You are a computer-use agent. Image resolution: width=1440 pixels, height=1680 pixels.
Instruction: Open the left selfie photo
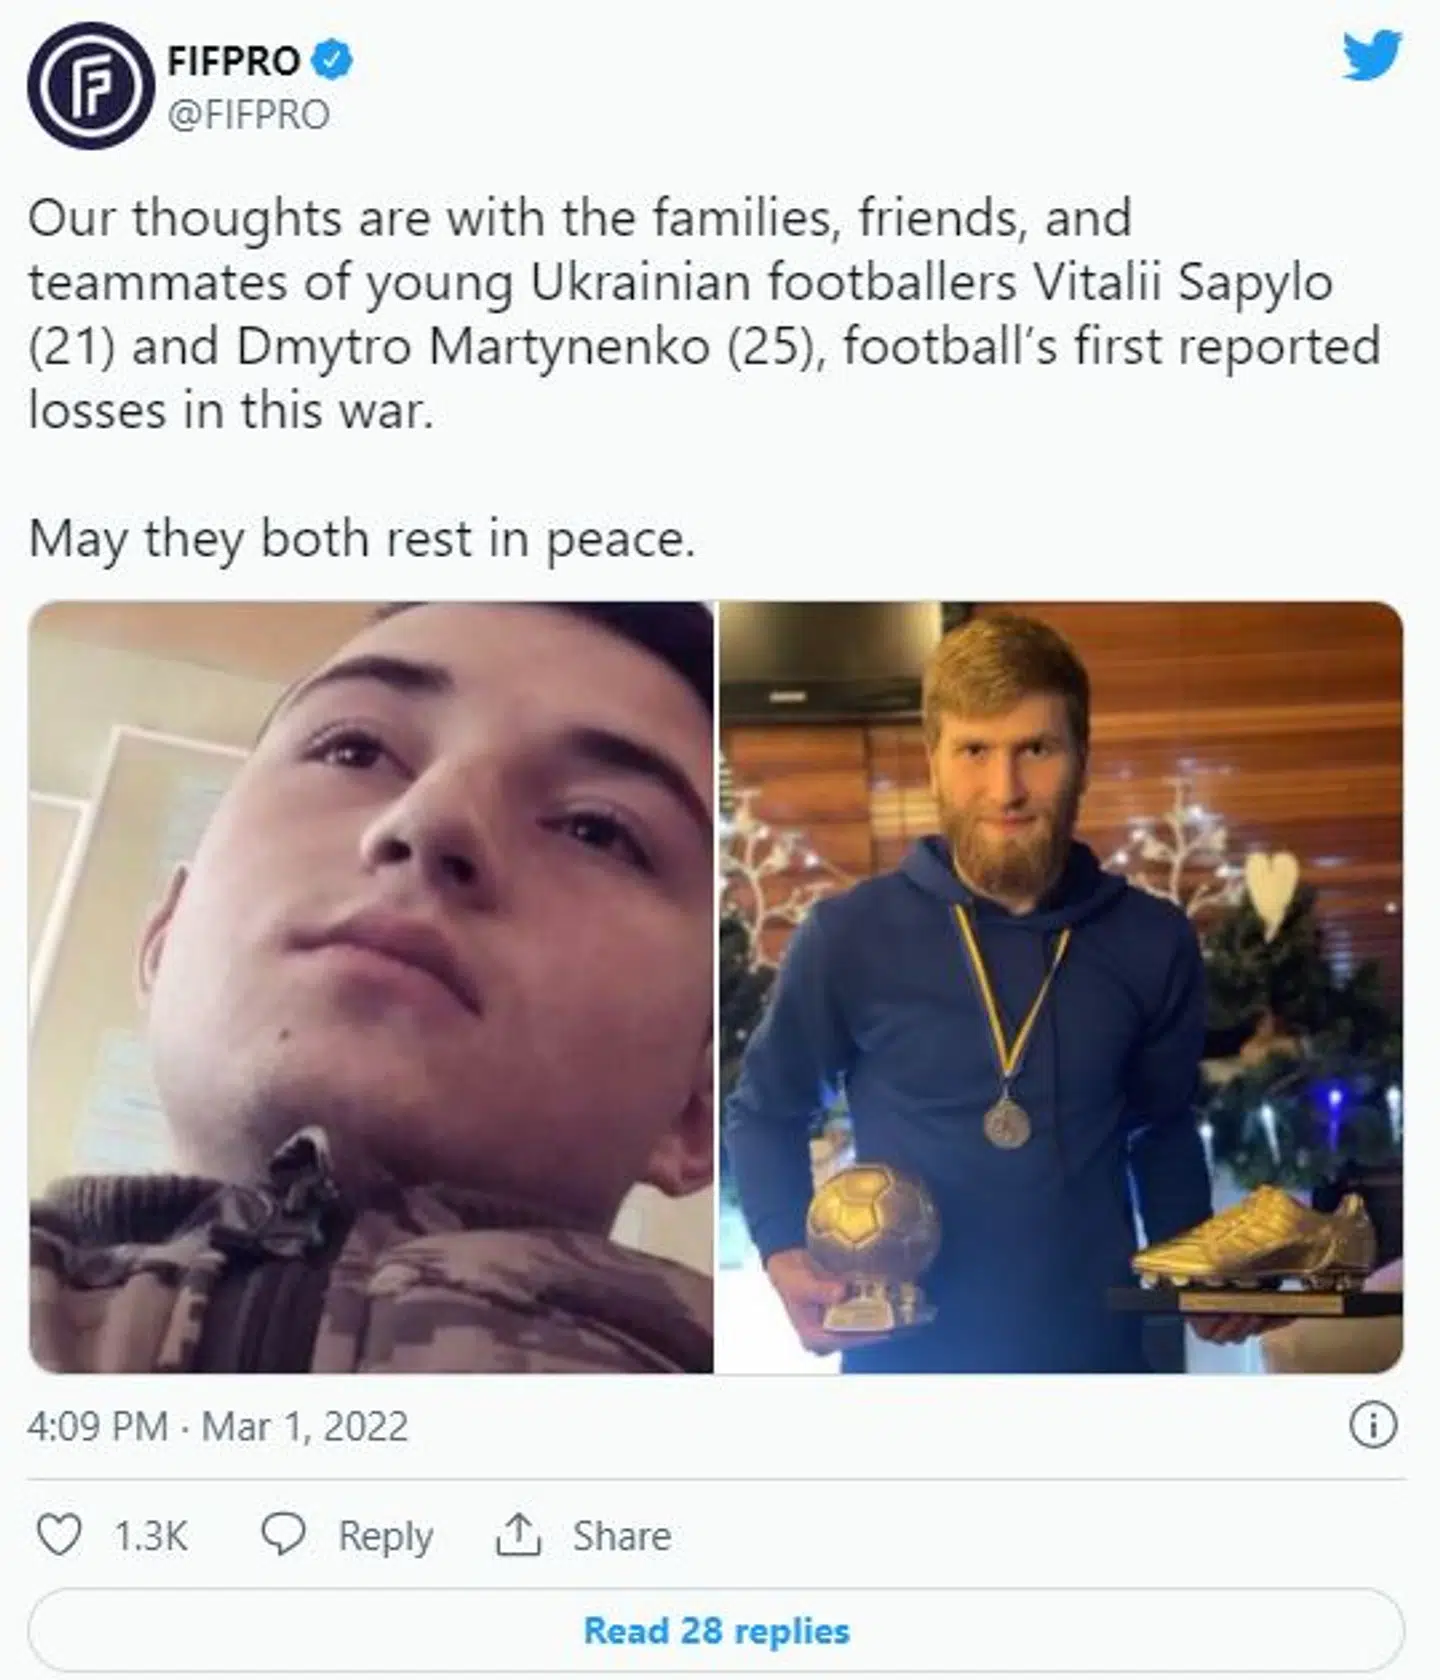(371, 986)
